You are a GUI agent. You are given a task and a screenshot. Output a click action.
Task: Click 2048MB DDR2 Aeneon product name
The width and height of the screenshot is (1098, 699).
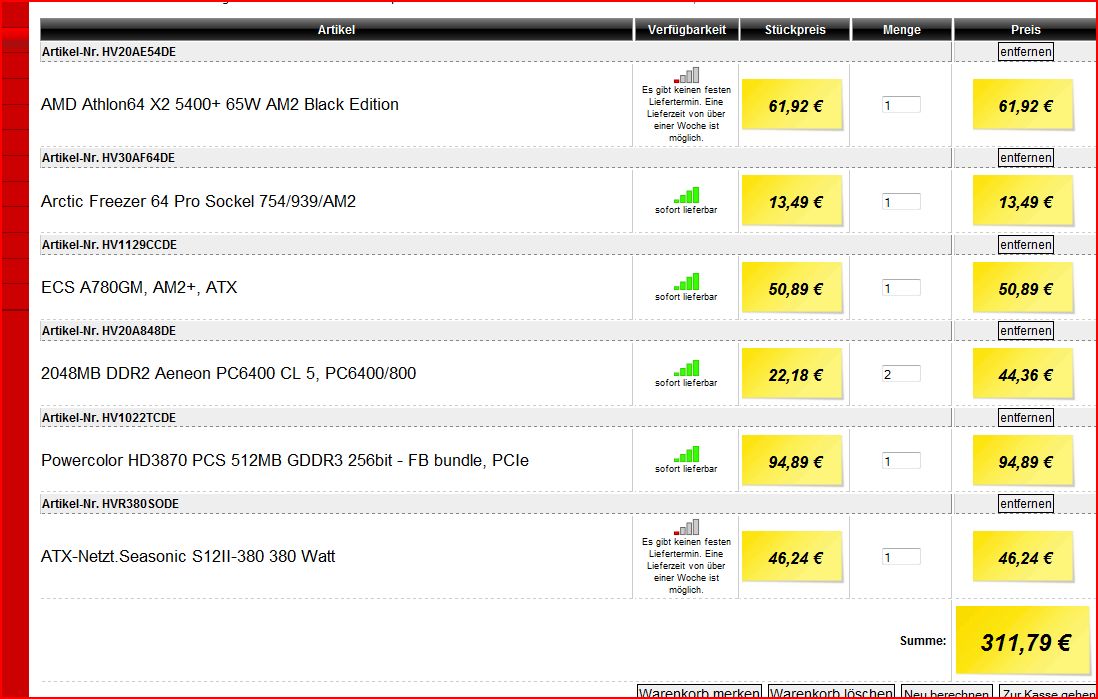(228, 373)
